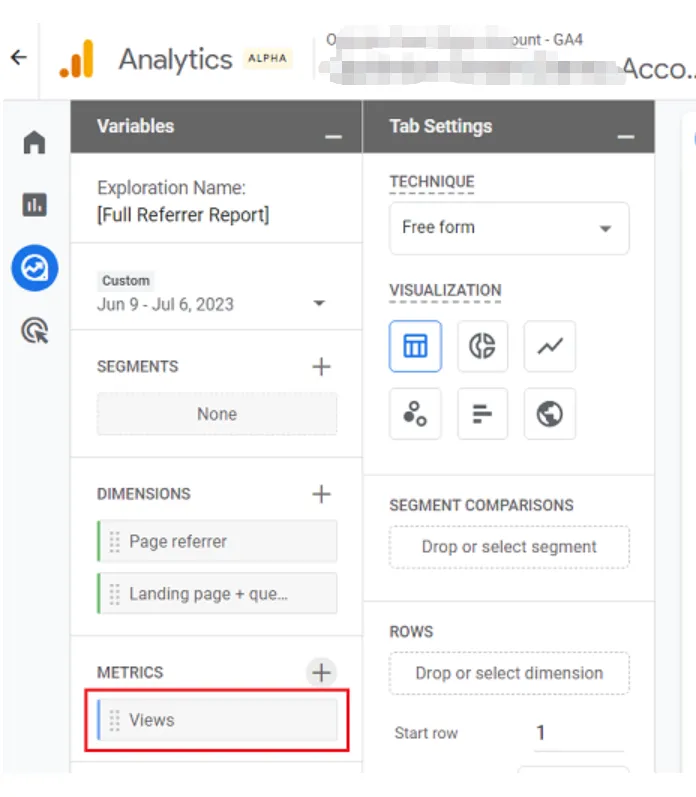This screenshot has width=696, height=797.
Task: Add a new metric with plus
Action: [321, 673]
